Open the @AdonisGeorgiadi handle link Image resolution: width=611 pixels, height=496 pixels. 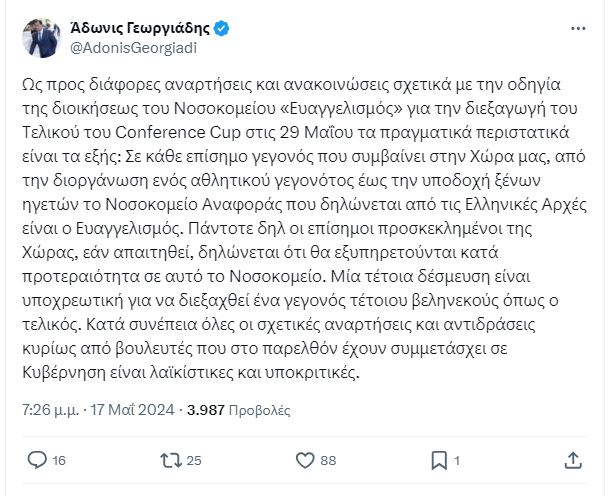128,47
